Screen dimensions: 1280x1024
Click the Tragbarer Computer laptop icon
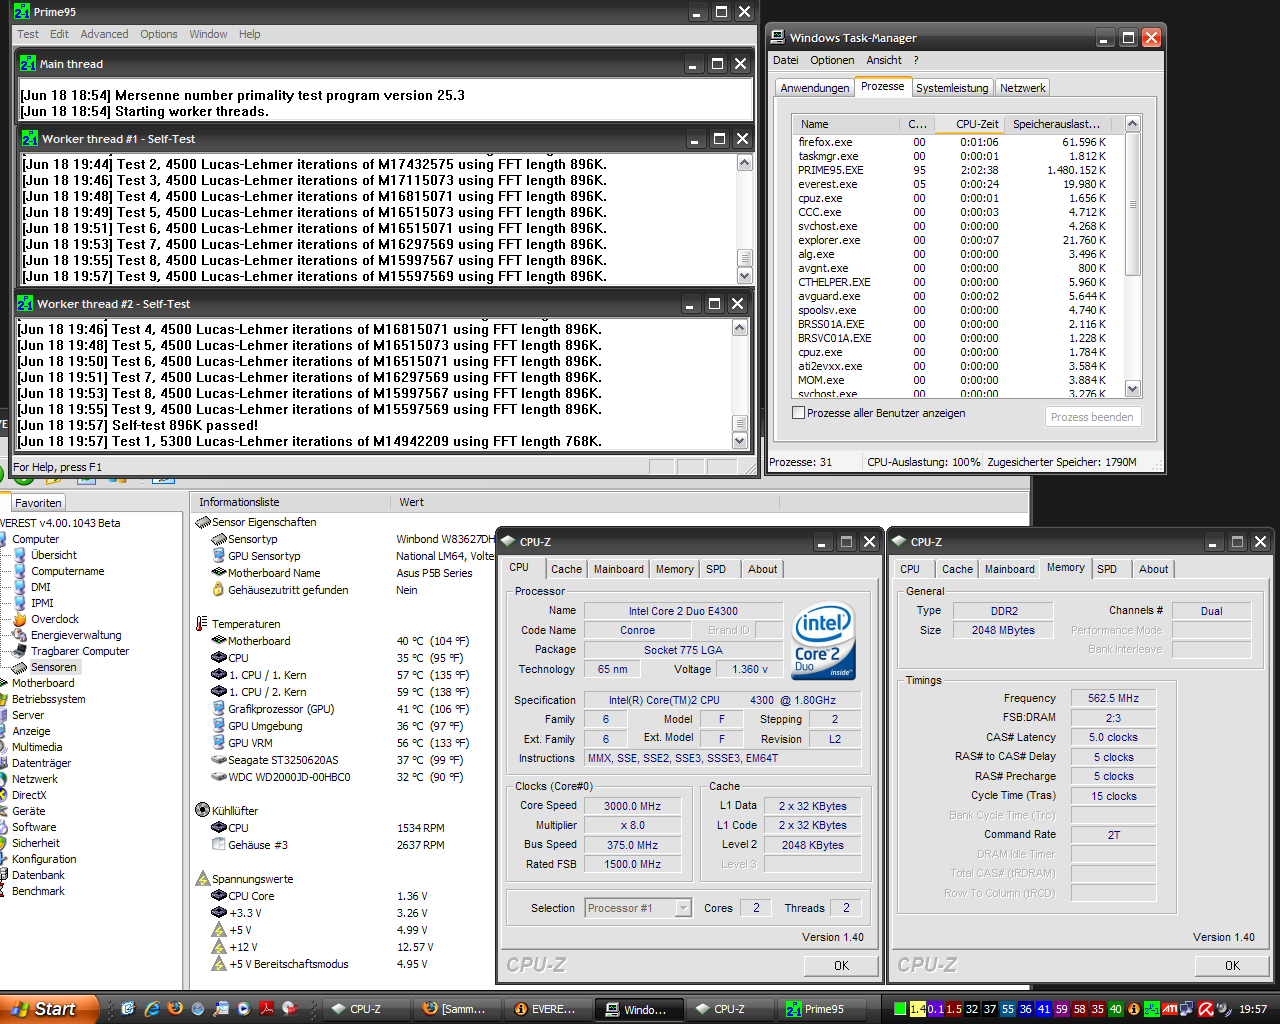20,651
